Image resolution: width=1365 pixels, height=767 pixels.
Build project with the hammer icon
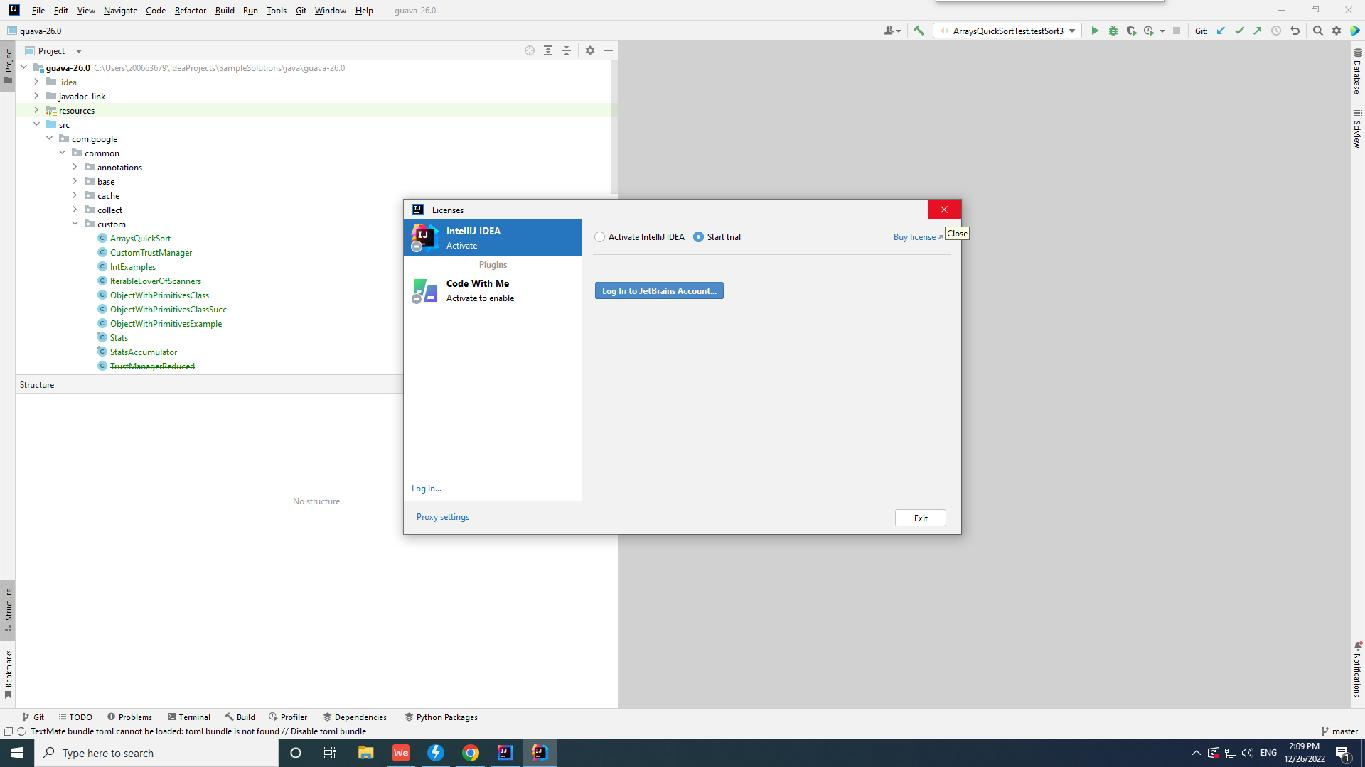918,31
